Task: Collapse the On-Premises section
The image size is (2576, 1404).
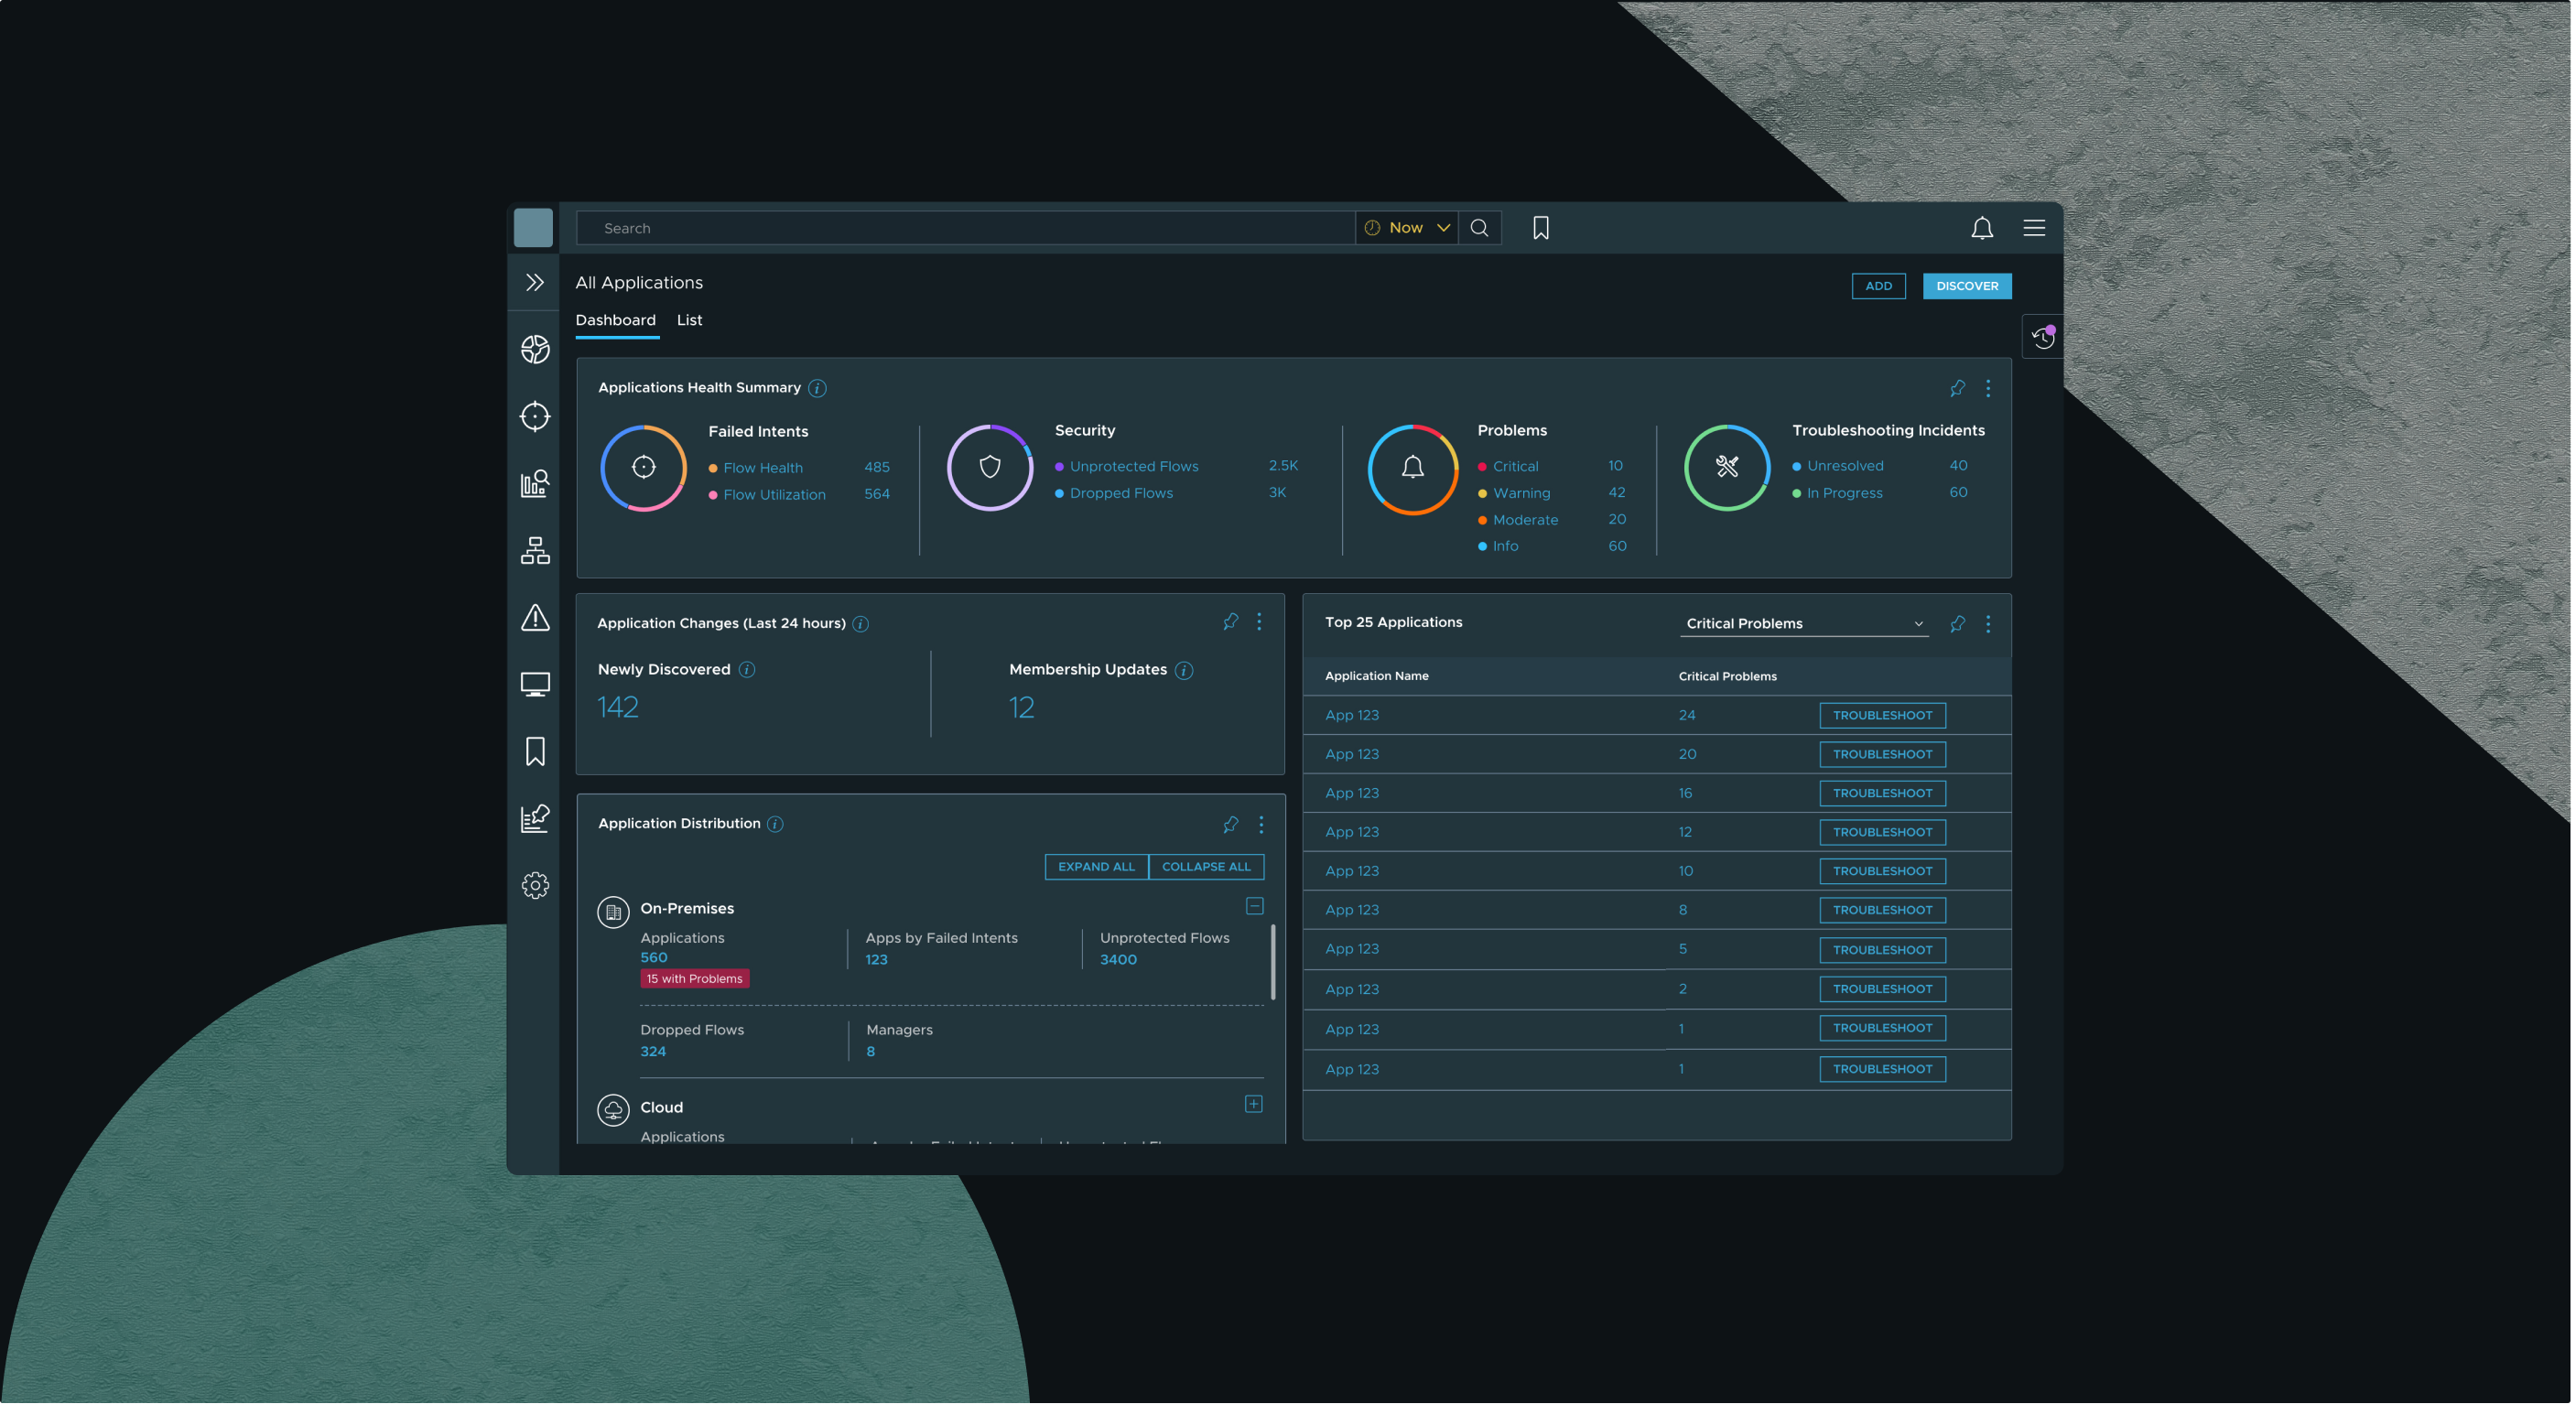Action: [x=1254, y=906]
